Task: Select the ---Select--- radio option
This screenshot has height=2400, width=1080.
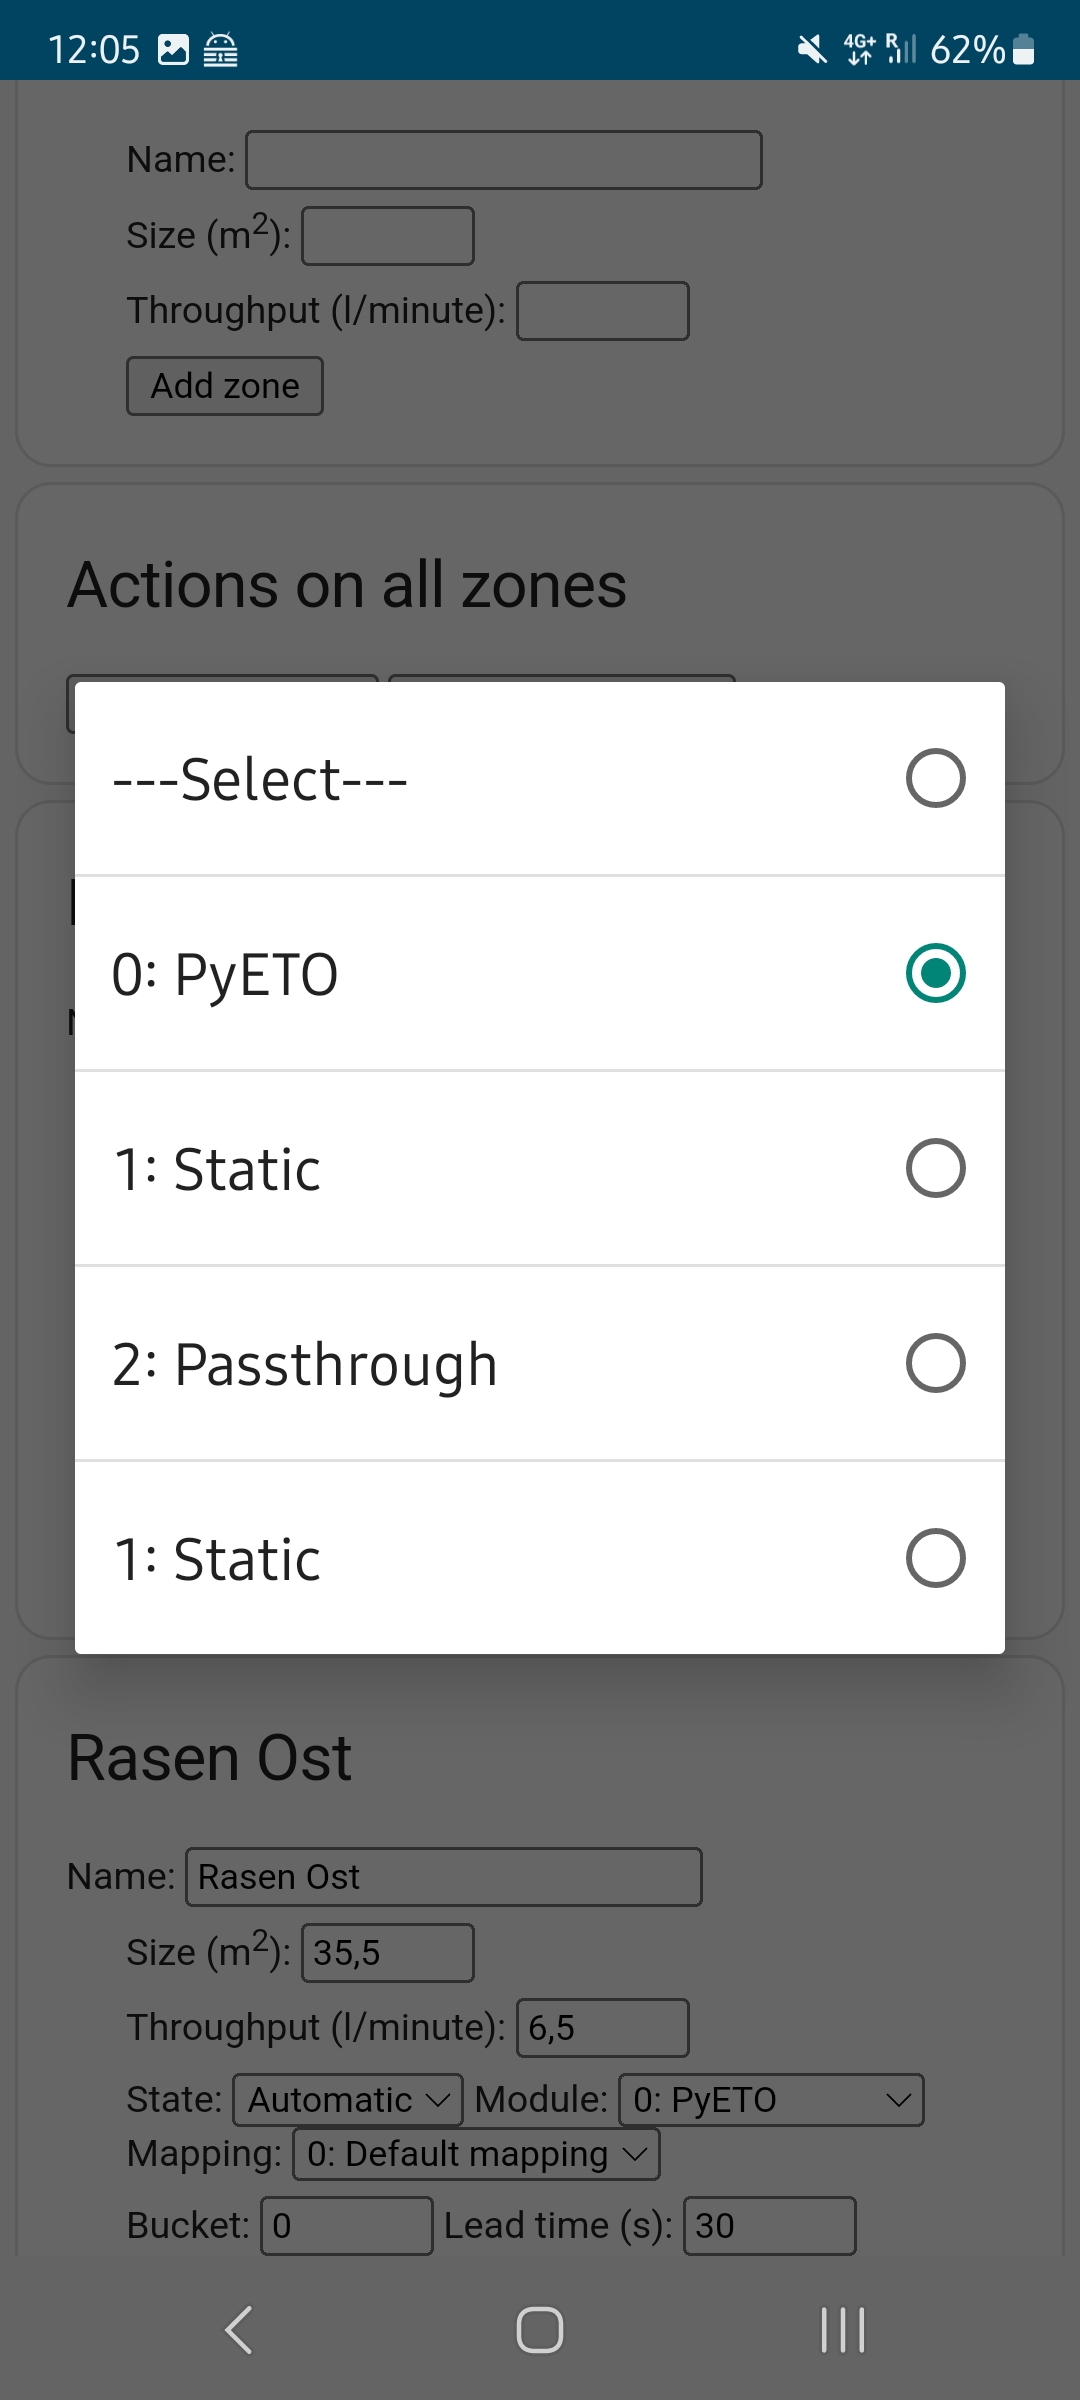Action: [x=540, y=778]
